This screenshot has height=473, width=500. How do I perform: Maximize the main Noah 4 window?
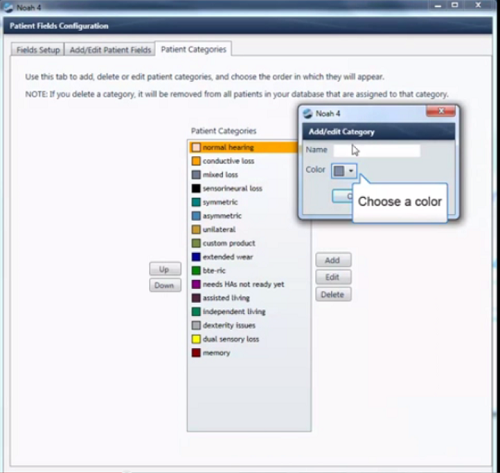(455, 5)
